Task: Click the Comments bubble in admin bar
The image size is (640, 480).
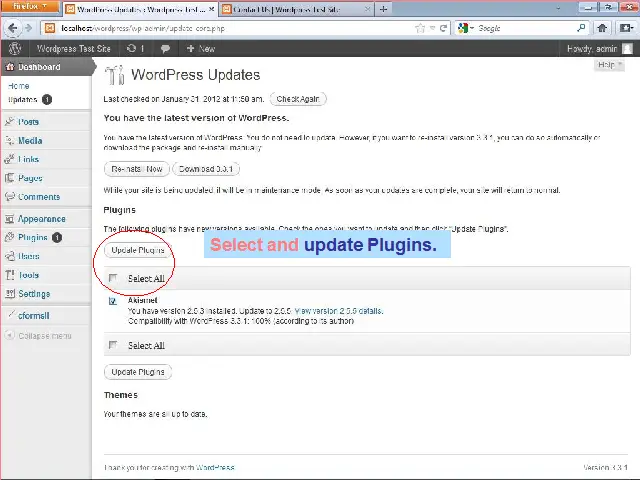Action: pos(165,48)
